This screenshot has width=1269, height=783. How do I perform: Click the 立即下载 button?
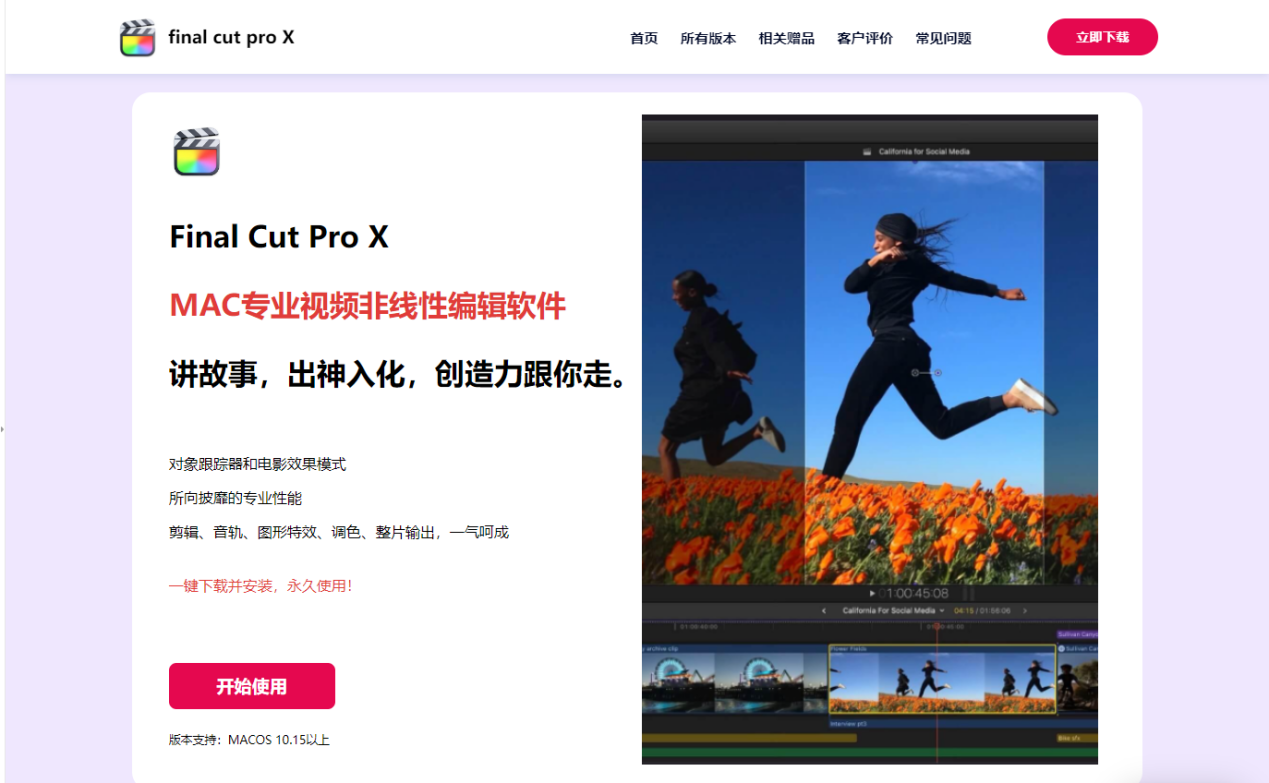(x=1102, y=37)
